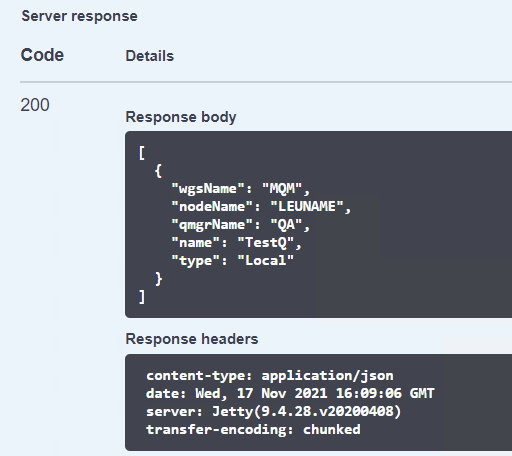Viewport: 512px width, 456px height.
Task: Click the 'Details' column header
Action: (x=150, y=56)
